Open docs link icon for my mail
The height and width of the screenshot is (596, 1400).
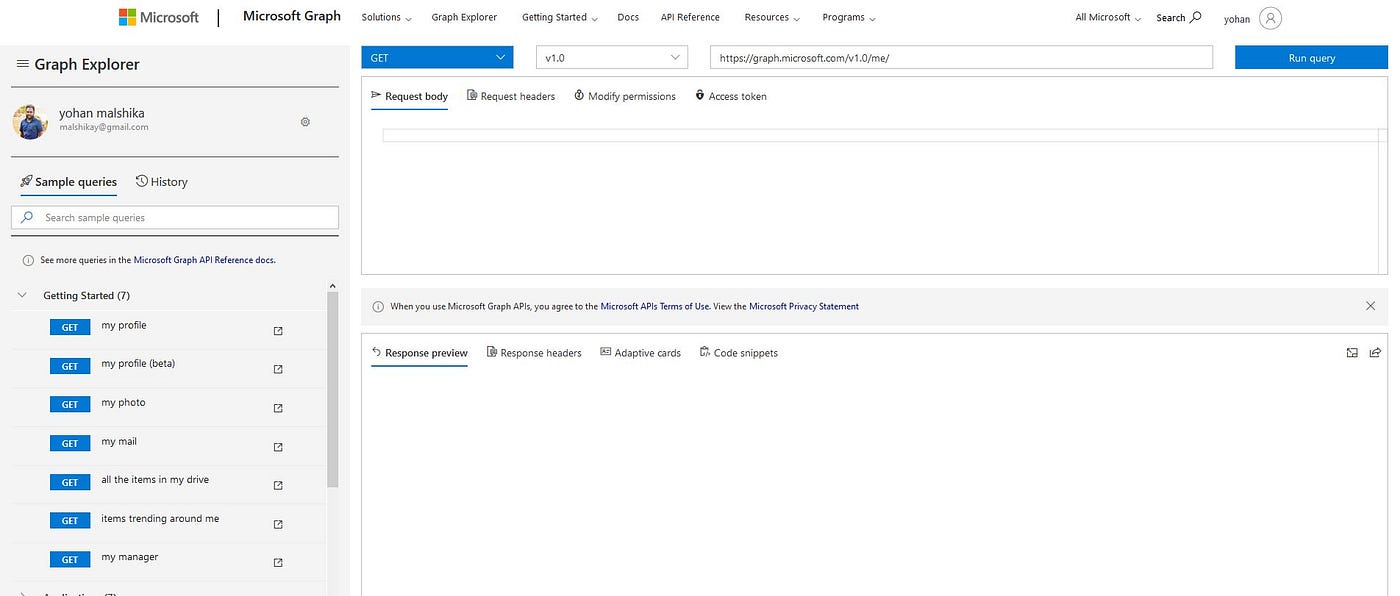click(x=278, y=447)
